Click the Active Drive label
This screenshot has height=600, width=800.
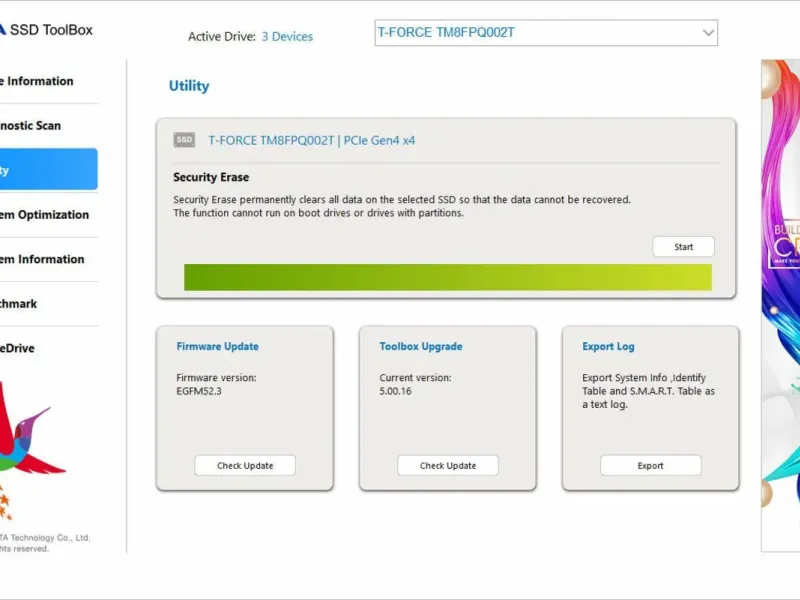coord(221,37)
